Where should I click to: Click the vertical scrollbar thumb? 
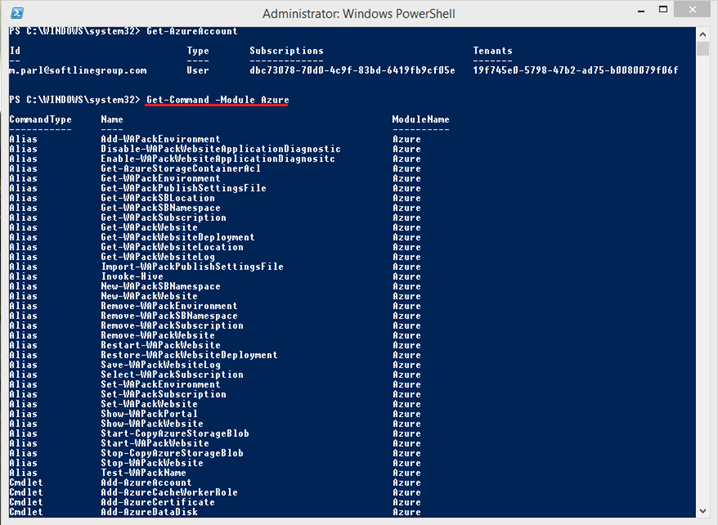click(703, 49)
